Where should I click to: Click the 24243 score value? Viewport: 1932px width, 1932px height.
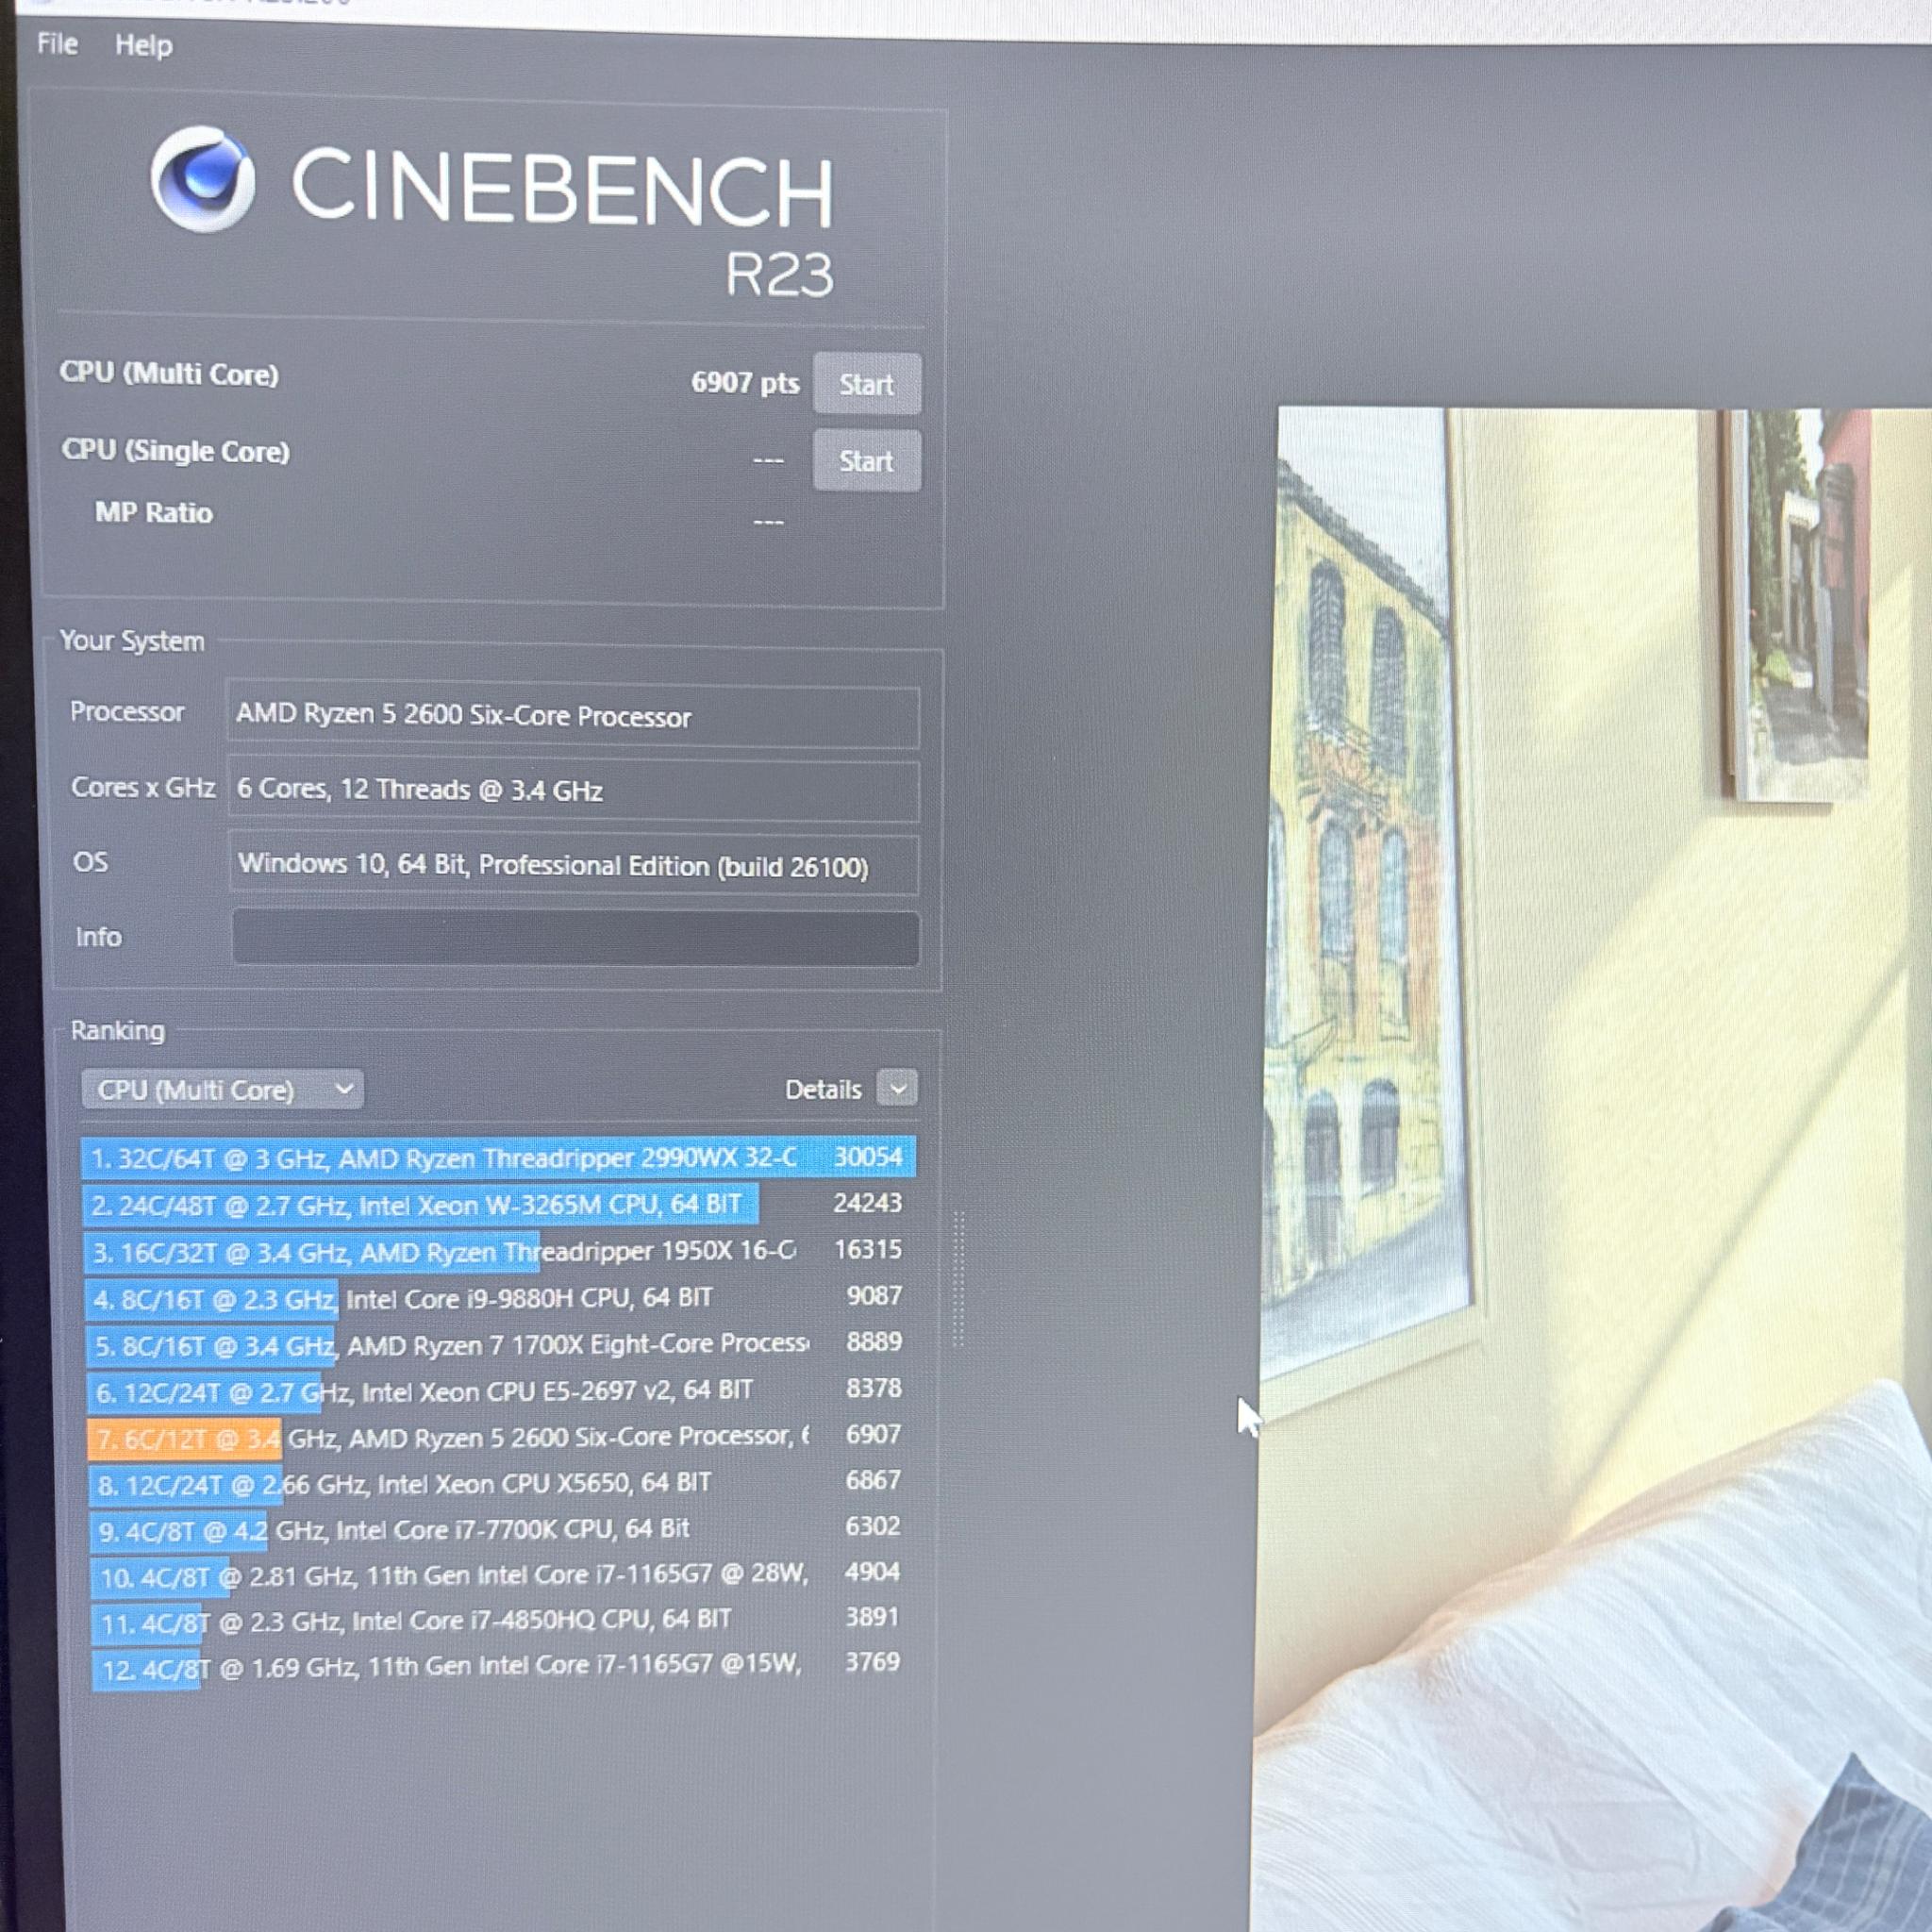click(868, 1203)
